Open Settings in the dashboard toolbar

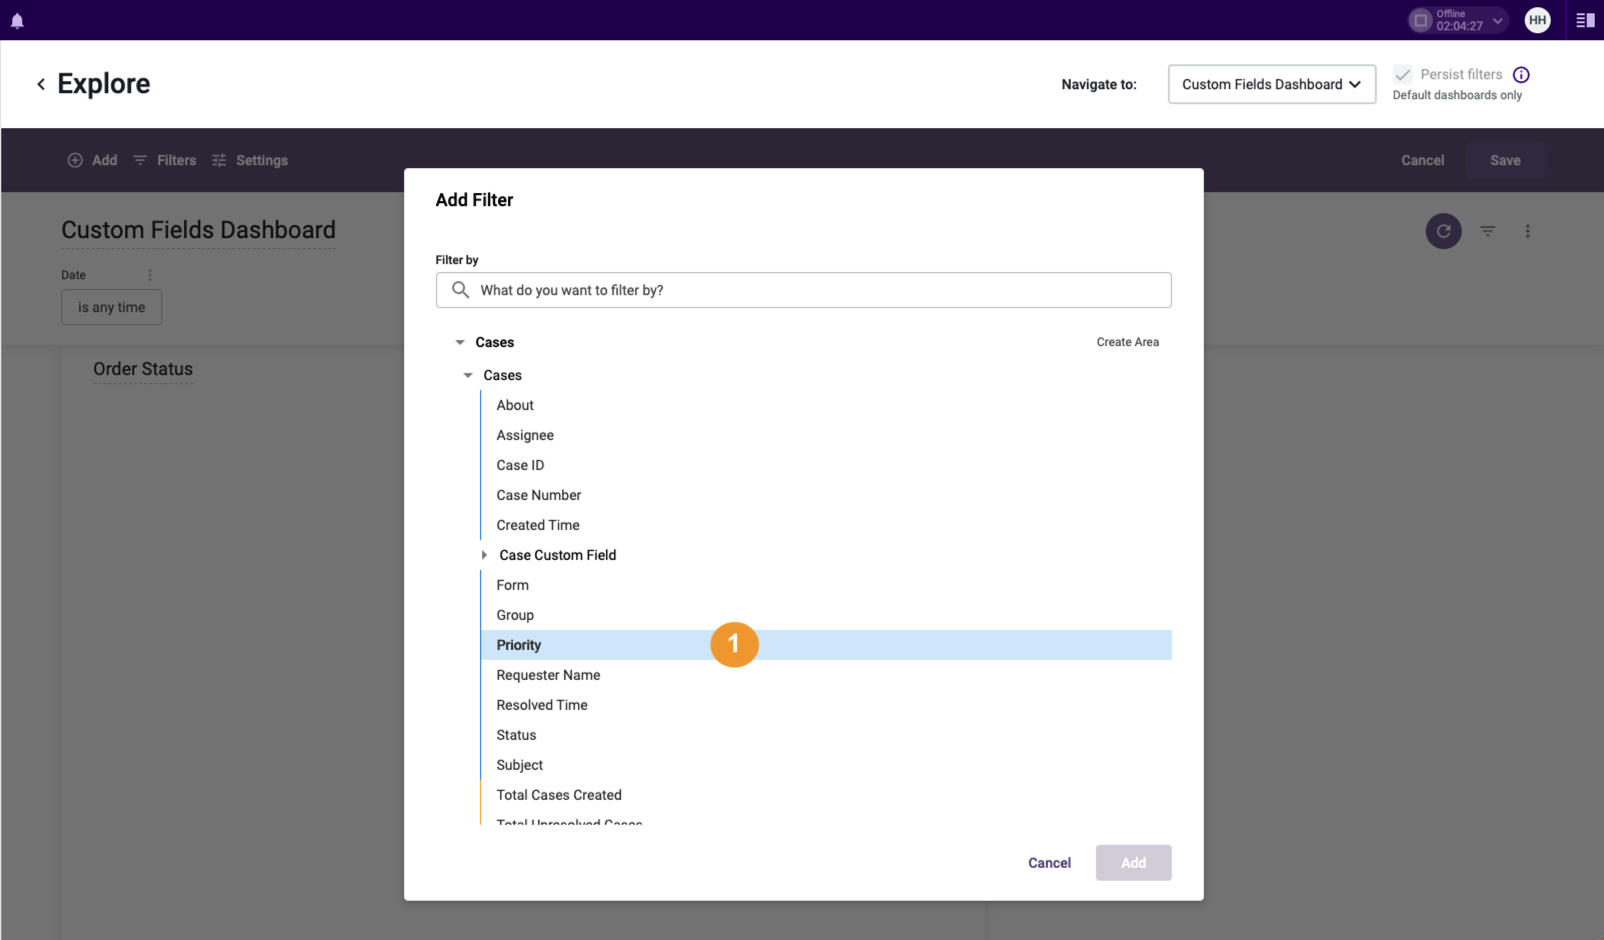tap(250, 160)
